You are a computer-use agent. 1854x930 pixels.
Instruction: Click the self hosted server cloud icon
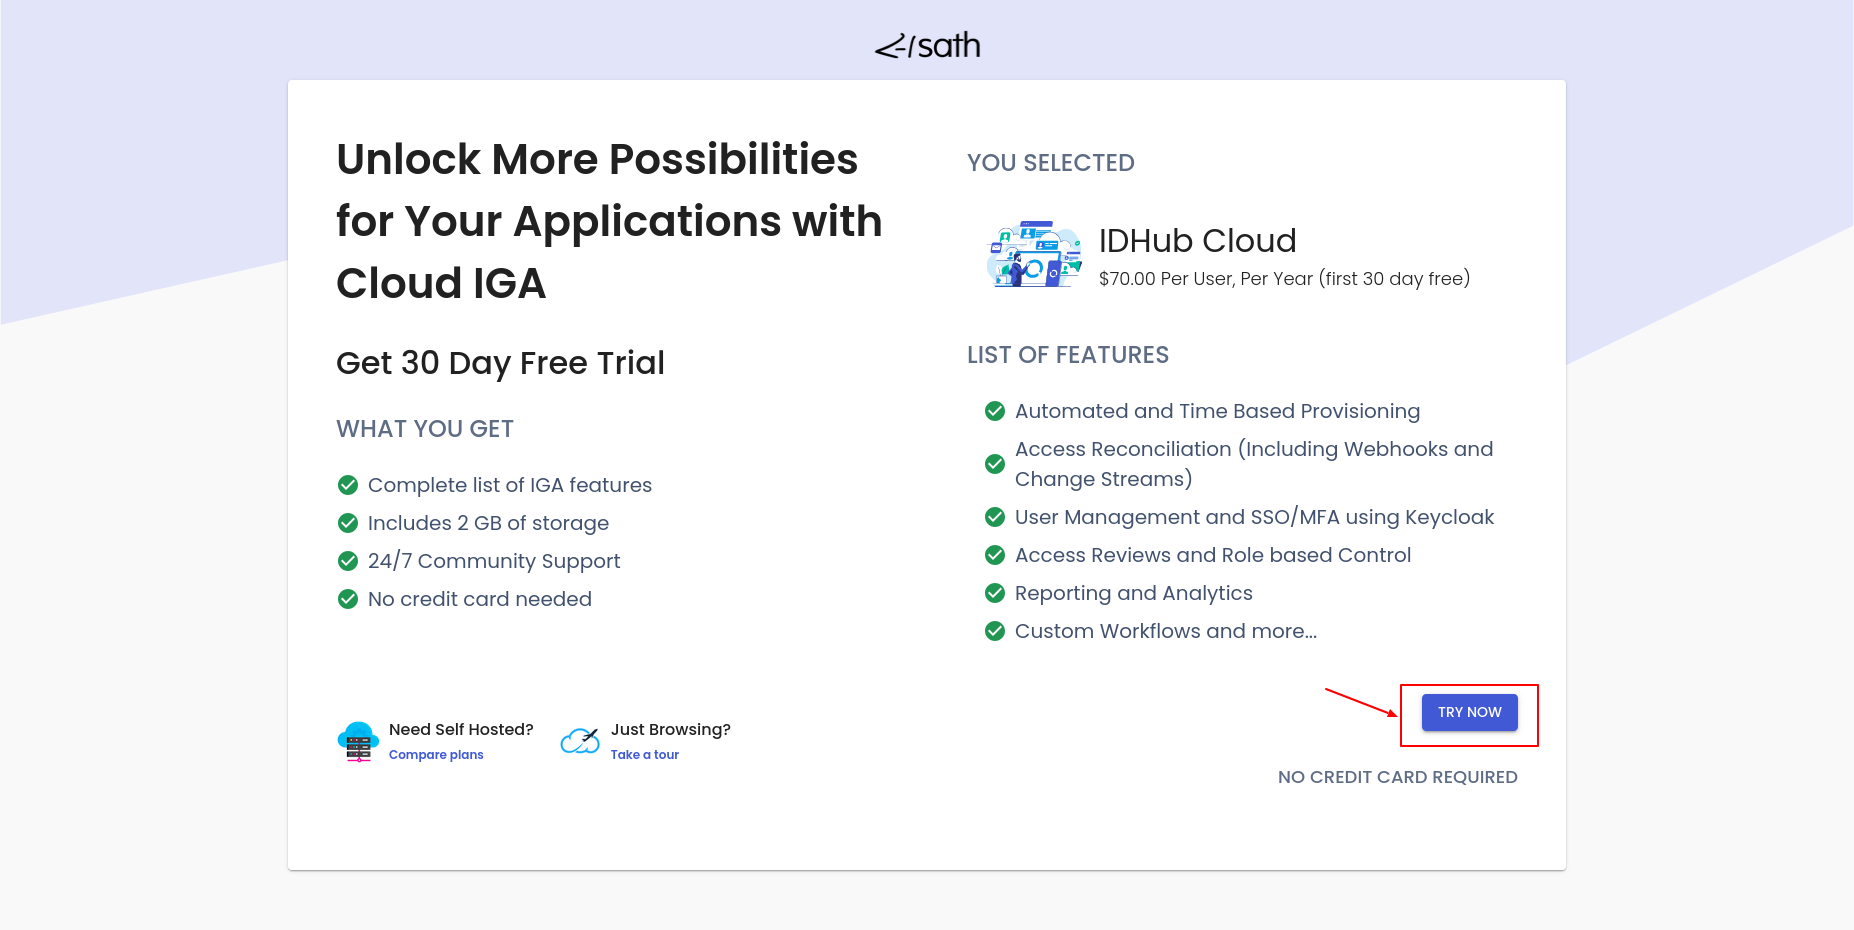click(358, 741)
